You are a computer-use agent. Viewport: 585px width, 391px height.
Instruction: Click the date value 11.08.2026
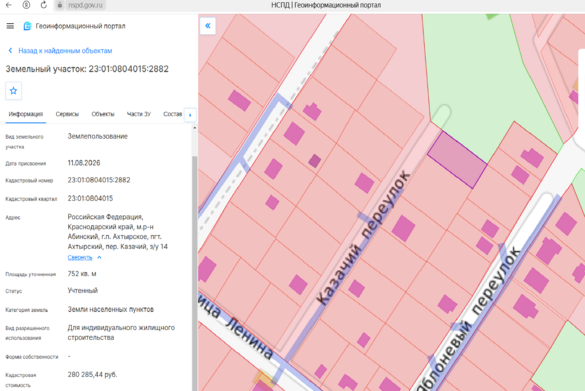pos(84,163)
